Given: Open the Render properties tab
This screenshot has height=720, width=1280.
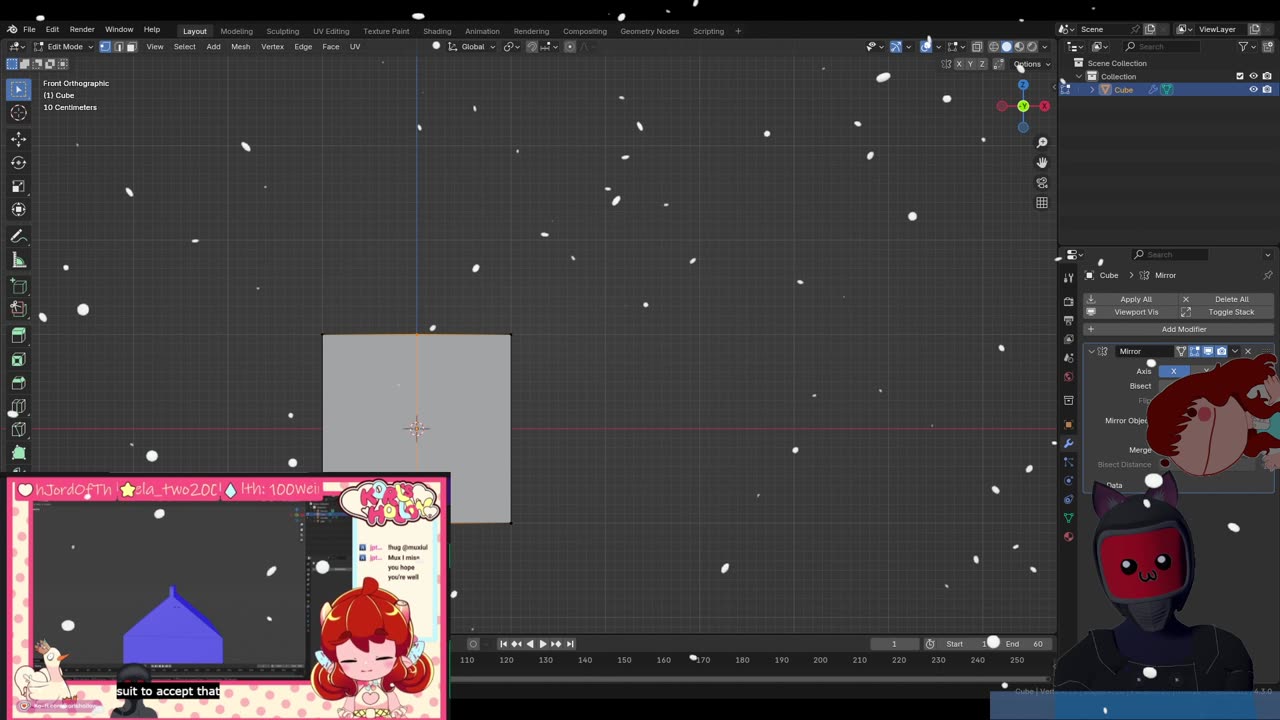Looking at the screenshot, I should pyautogui.click(x=1068, y=301).
